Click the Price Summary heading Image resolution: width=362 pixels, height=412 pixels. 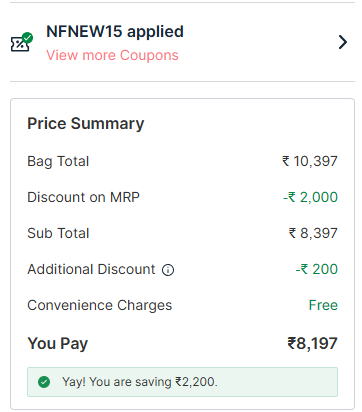(86, 124)
